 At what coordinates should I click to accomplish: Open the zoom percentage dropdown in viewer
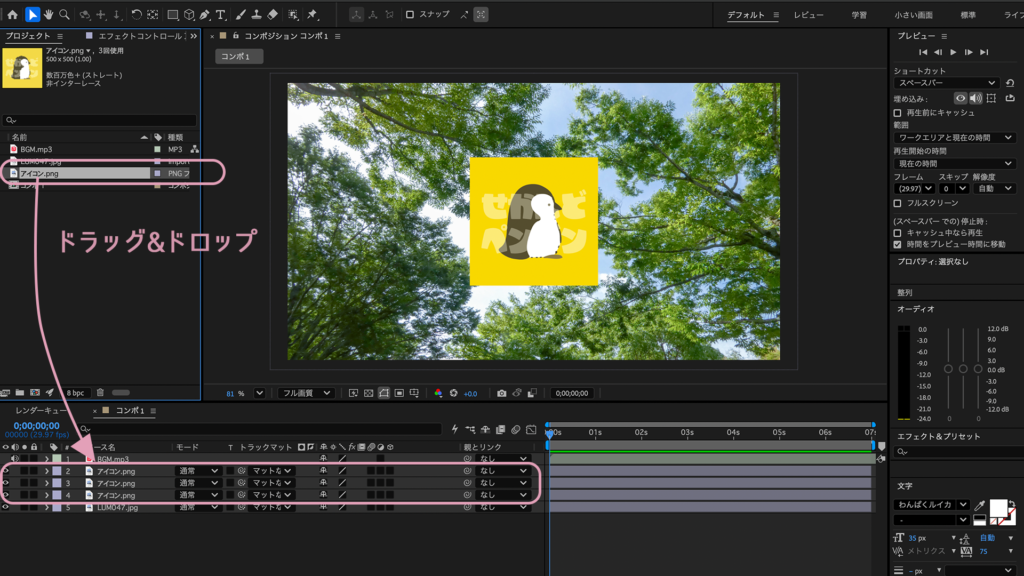[x=259, y=393]
